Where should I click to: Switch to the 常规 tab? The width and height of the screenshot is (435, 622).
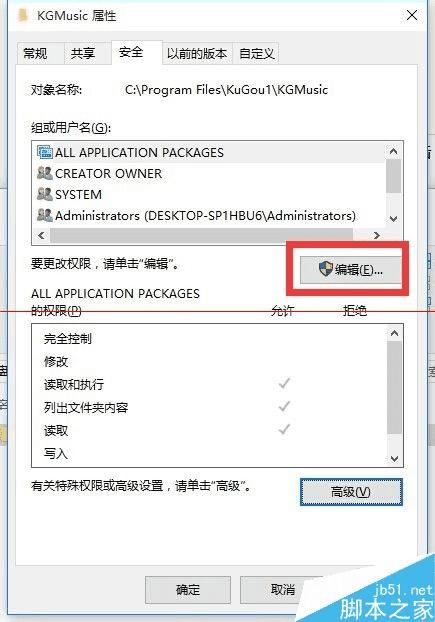coord(36,53)
